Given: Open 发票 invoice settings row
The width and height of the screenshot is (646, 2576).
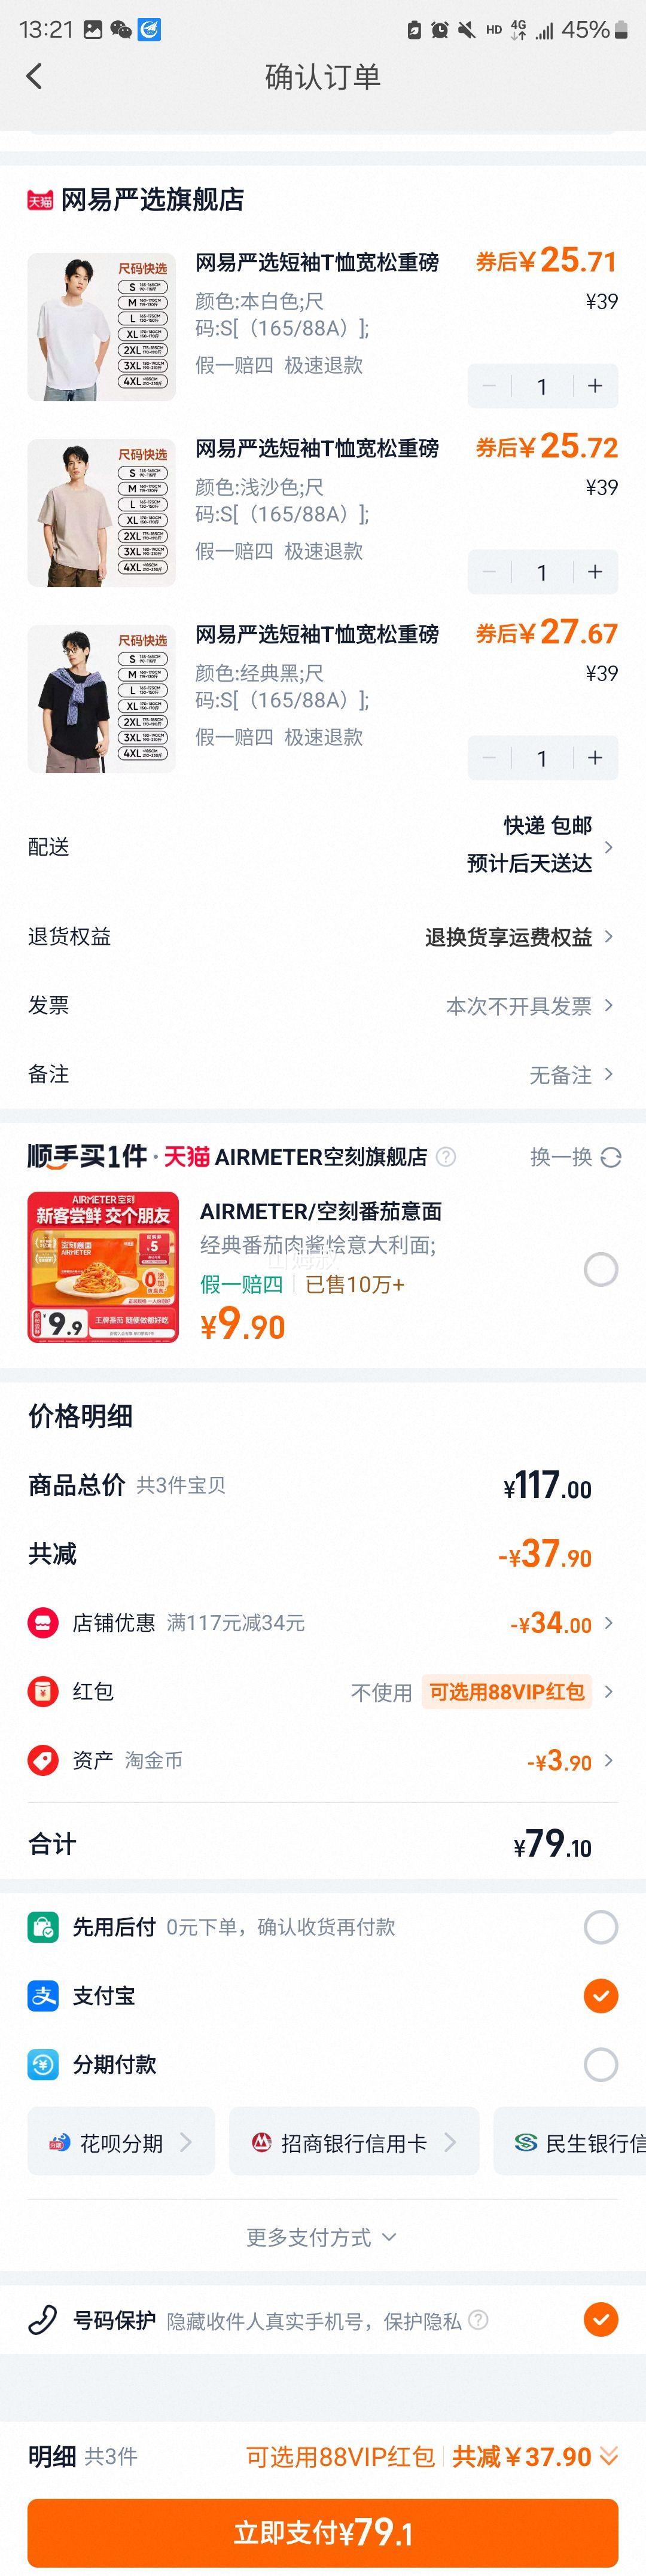Looking at the screenshot, I should [x=323, y=1006].
